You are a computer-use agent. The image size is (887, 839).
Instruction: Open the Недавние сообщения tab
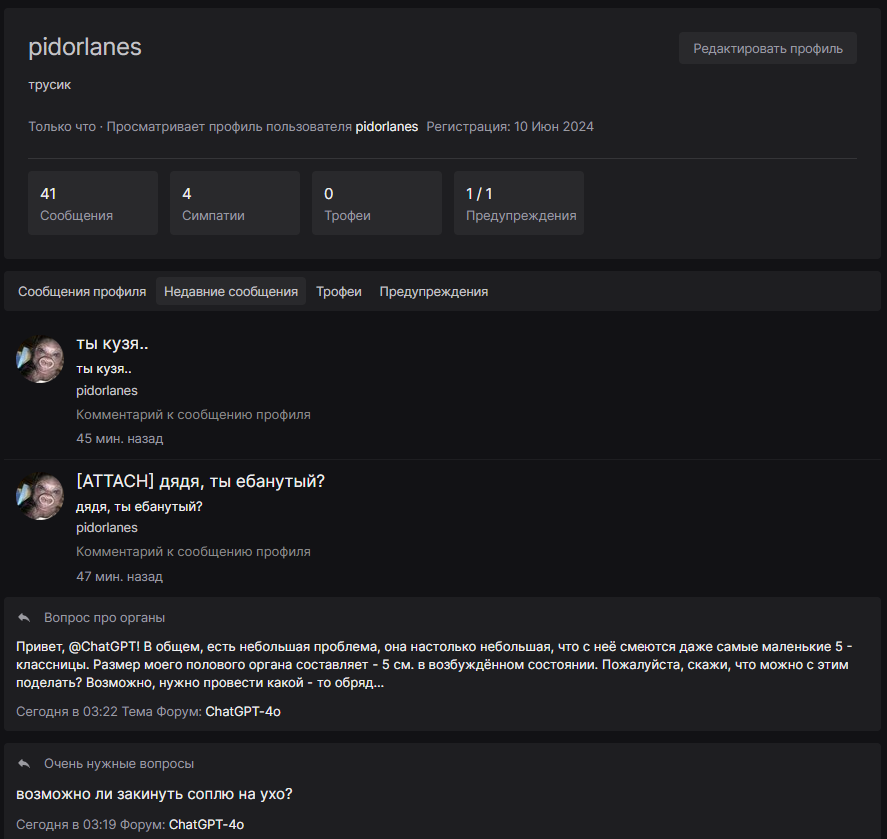click(231, 292)
